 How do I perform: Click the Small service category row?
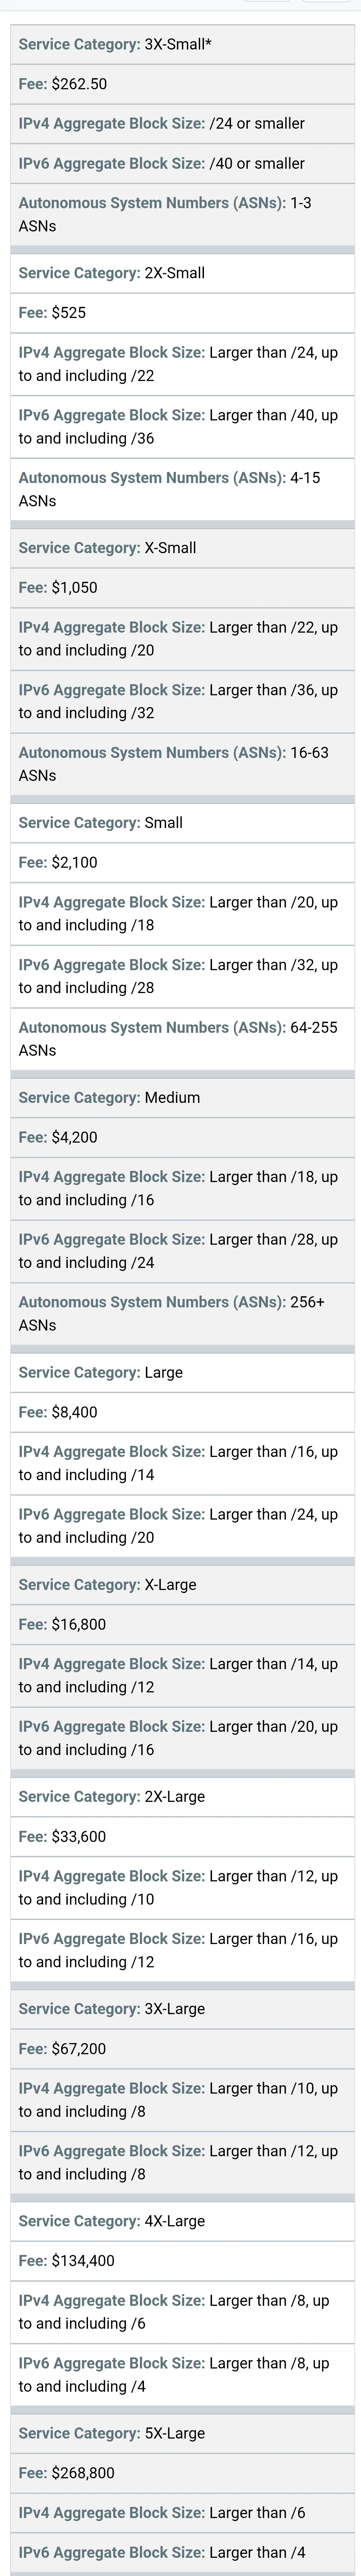coord(182,823)
